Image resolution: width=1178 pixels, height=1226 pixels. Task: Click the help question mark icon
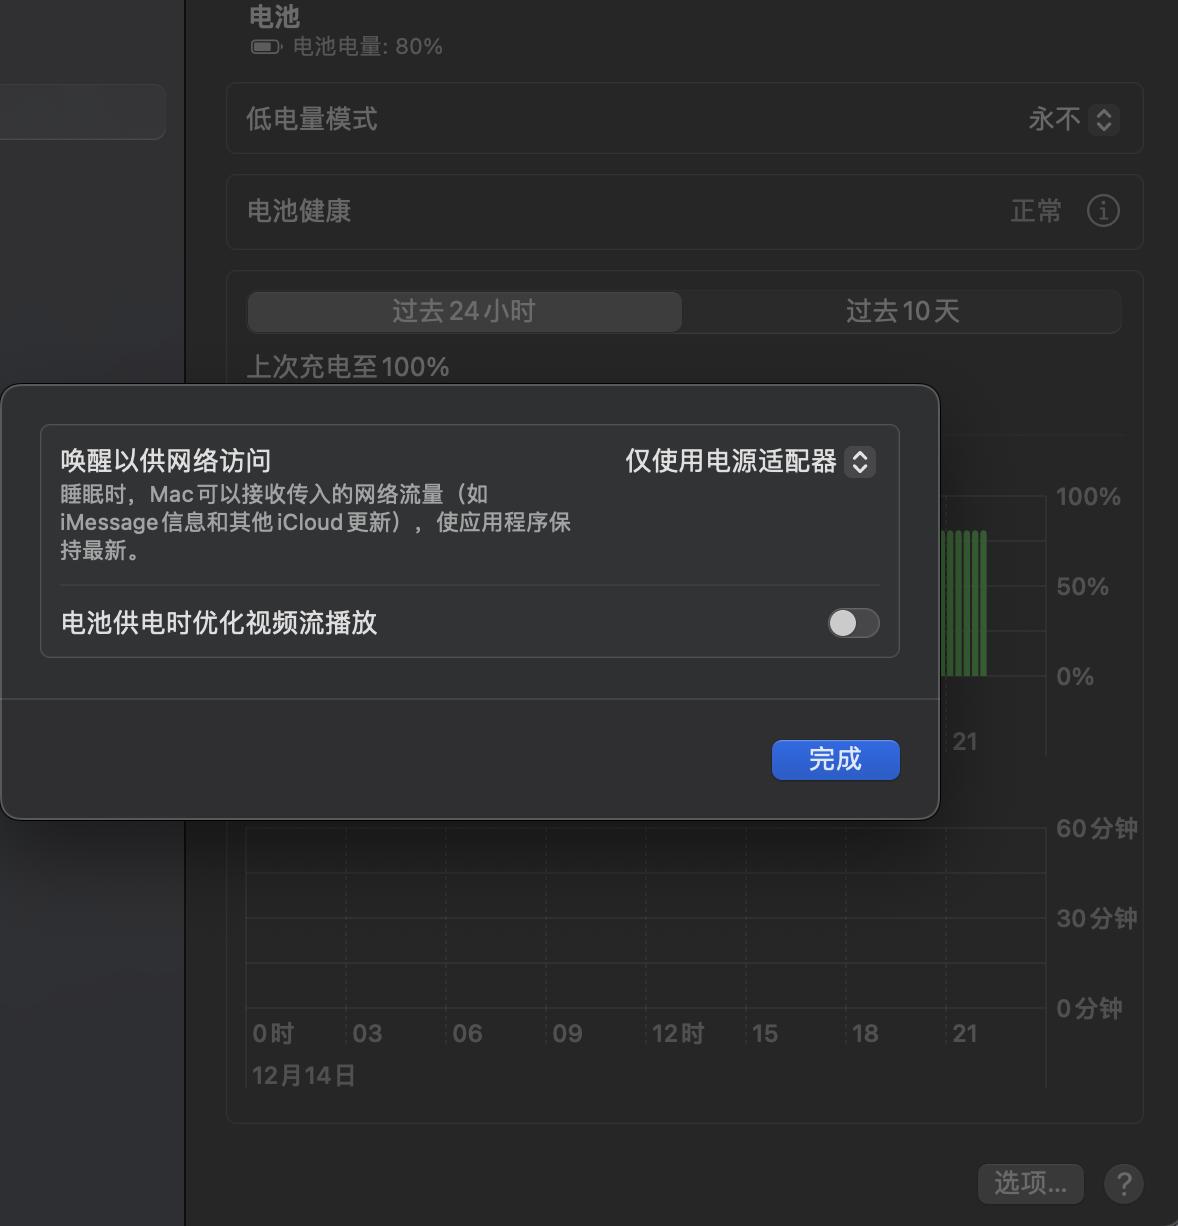[x=1122, y=1184]
